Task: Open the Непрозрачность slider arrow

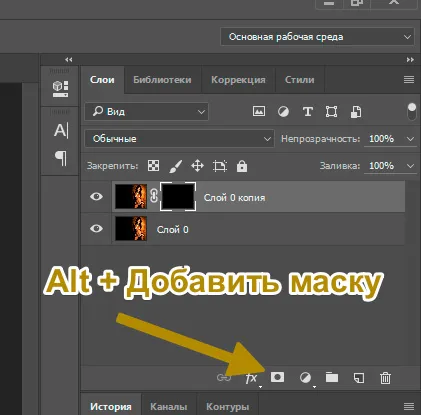Action: point(410,139)
